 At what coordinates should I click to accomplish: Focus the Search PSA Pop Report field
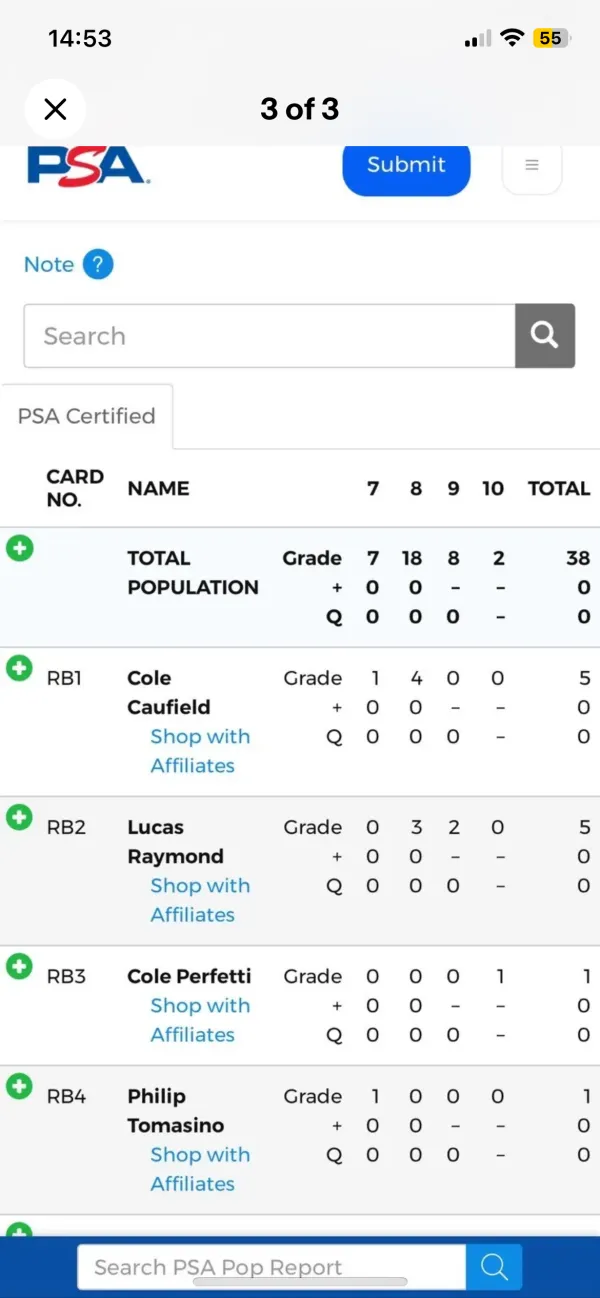point(272,1267)
